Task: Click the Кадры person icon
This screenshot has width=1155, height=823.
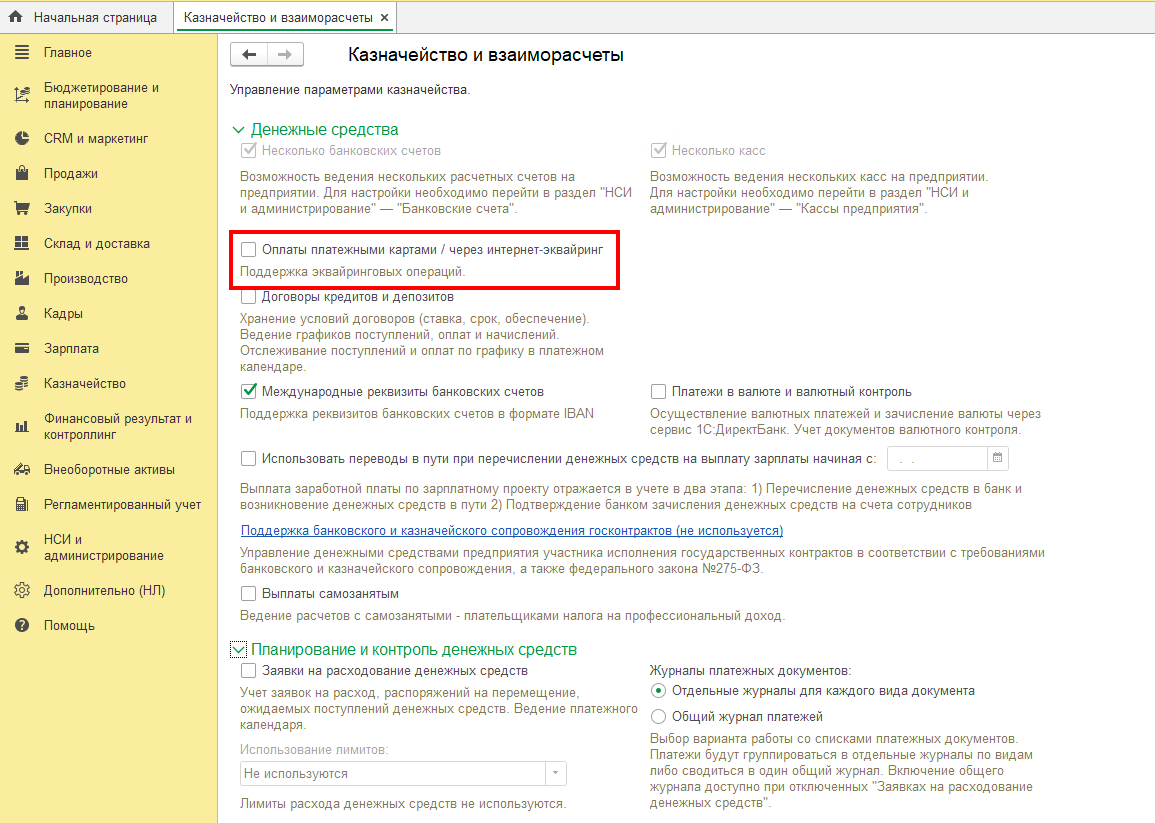Action: [x=22, y=313]
